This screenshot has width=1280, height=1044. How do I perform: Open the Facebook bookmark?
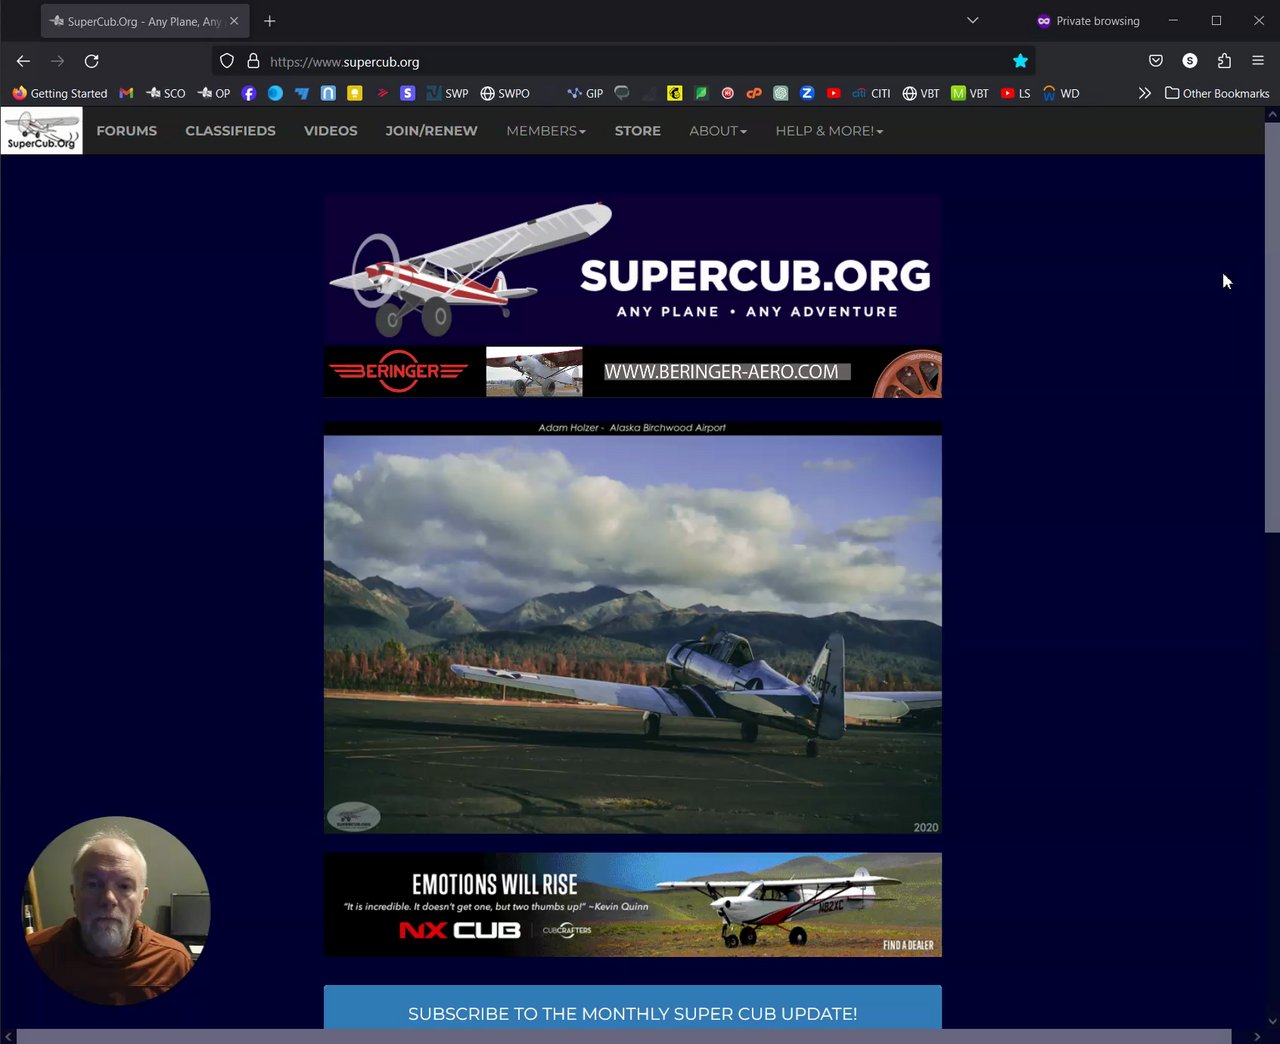[249, 93]
